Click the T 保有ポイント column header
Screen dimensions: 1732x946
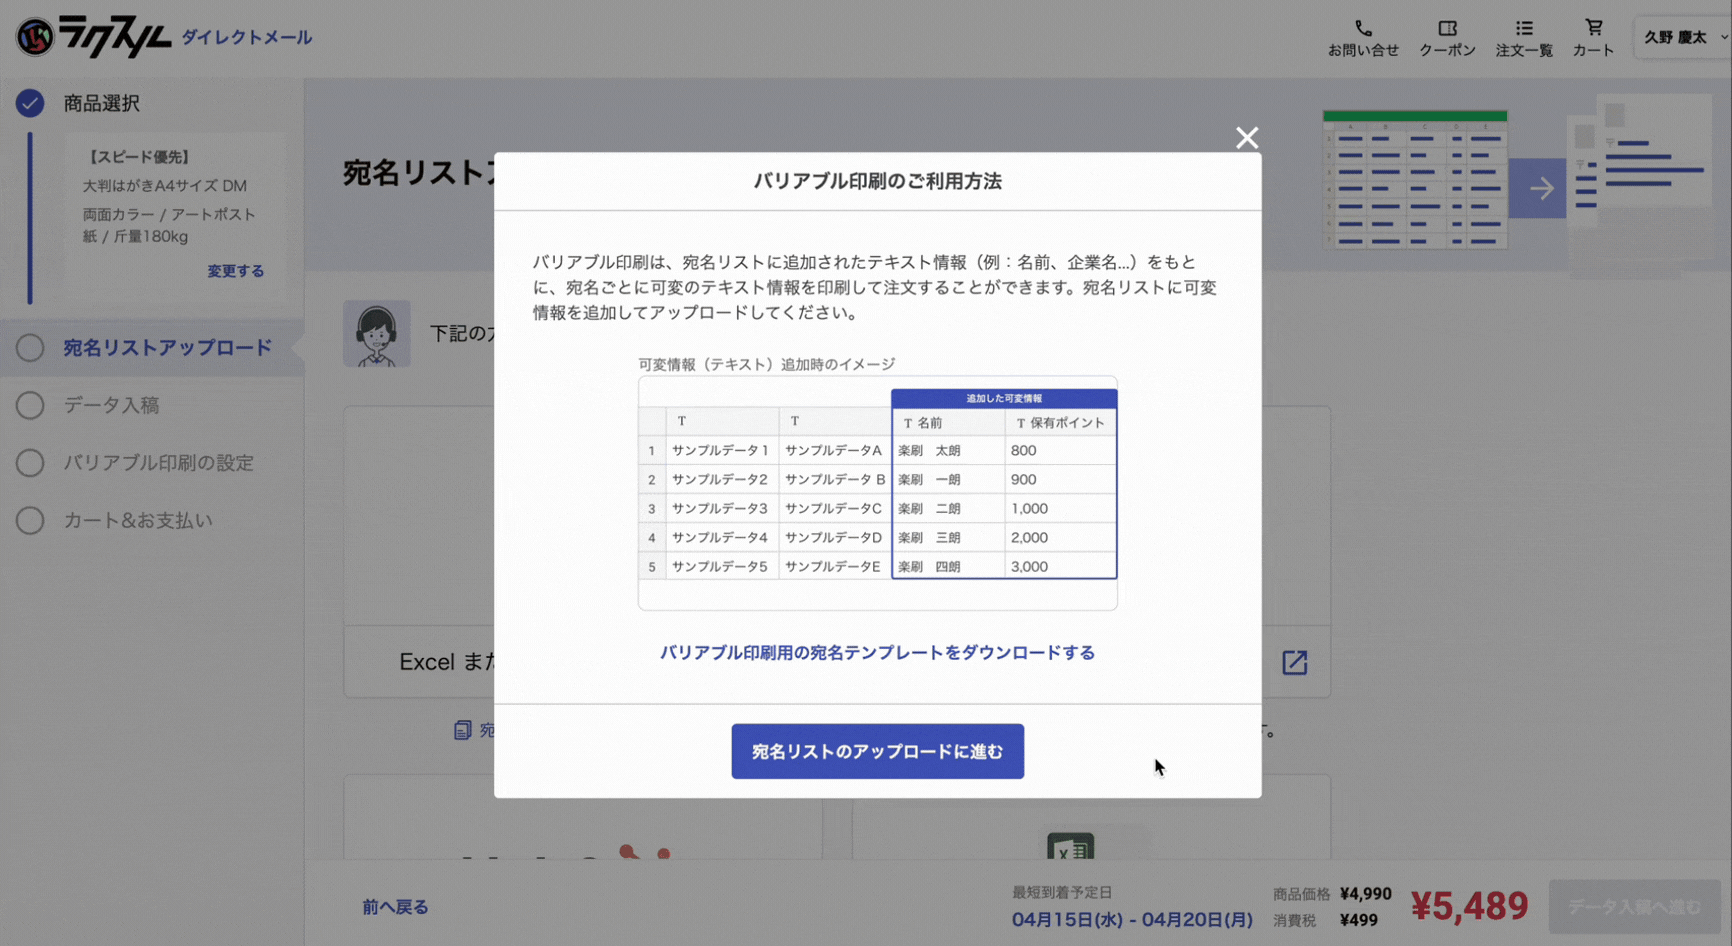coord(1060,423)
